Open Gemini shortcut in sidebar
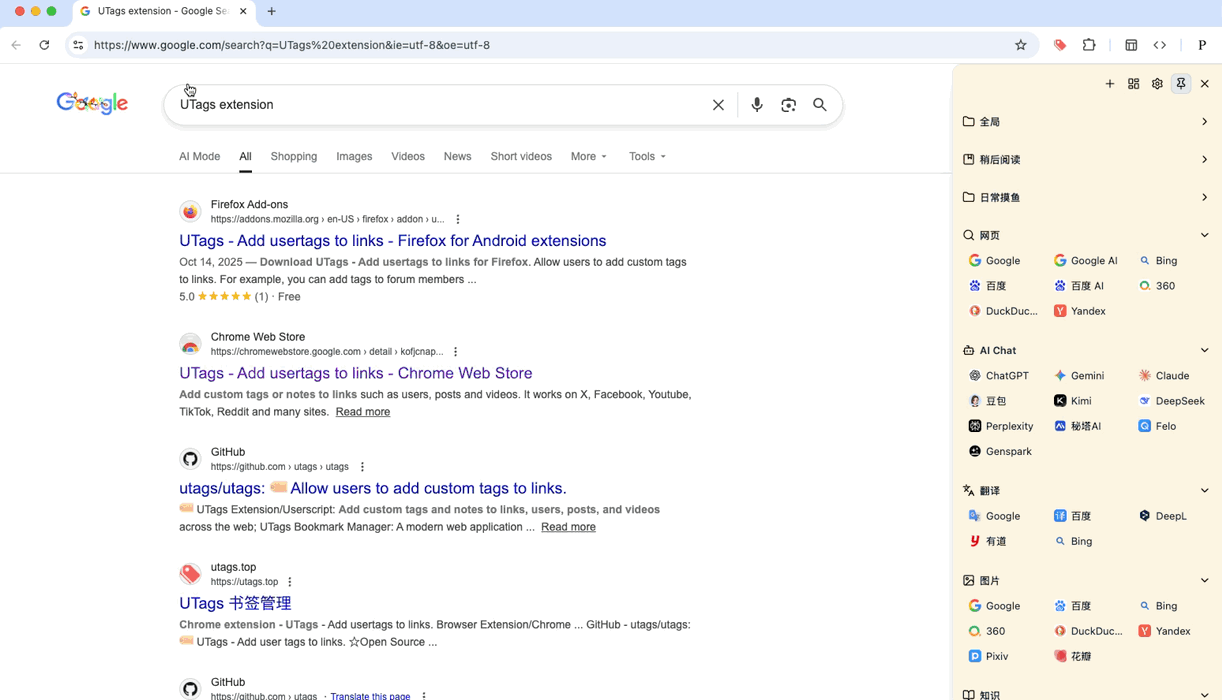 [x=1079, y=376]
